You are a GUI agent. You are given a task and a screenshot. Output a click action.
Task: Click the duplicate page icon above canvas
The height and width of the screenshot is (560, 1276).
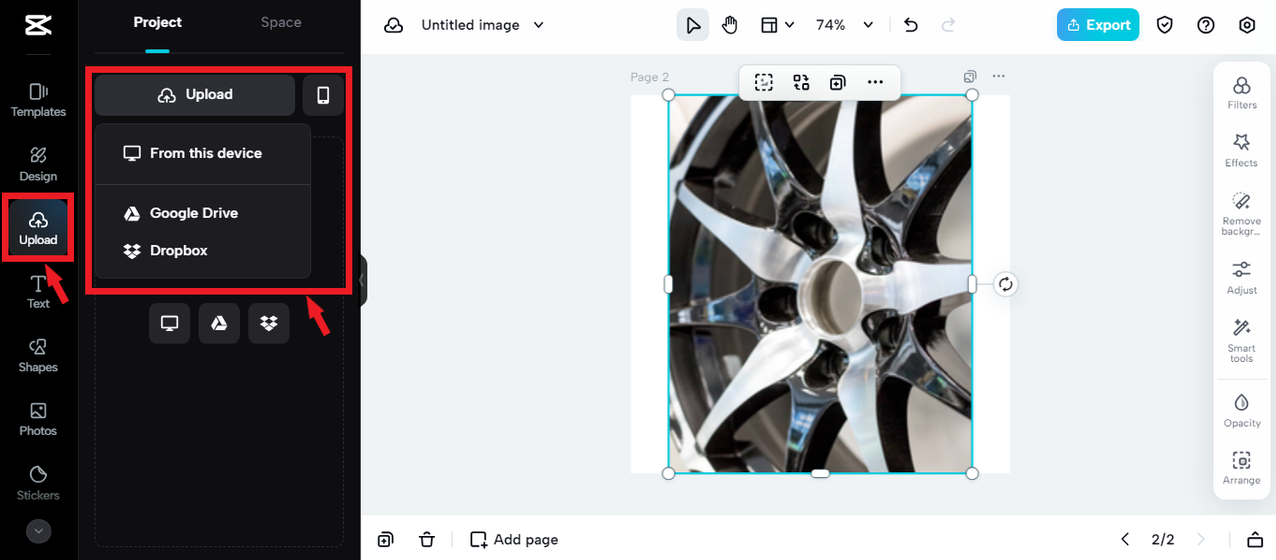970,77
